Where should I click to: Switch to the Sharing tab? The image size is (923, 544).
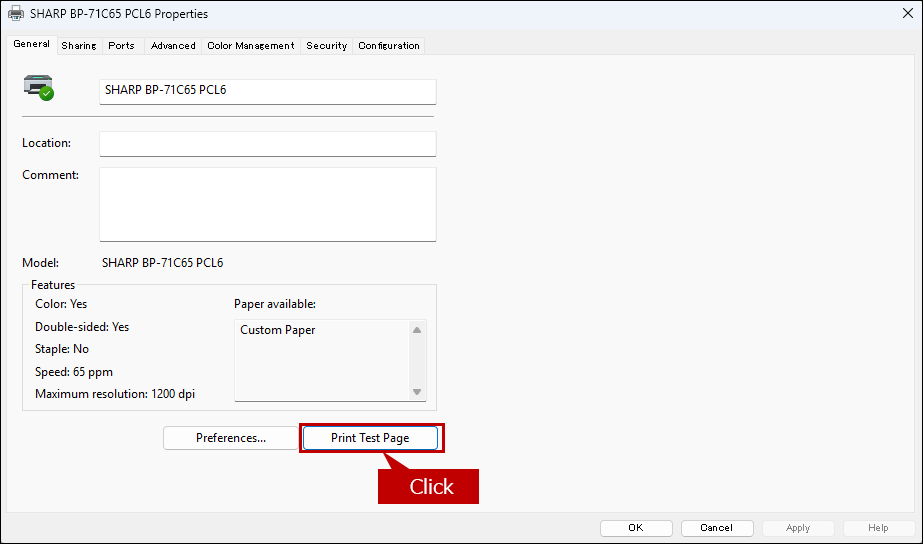[79, 45]
